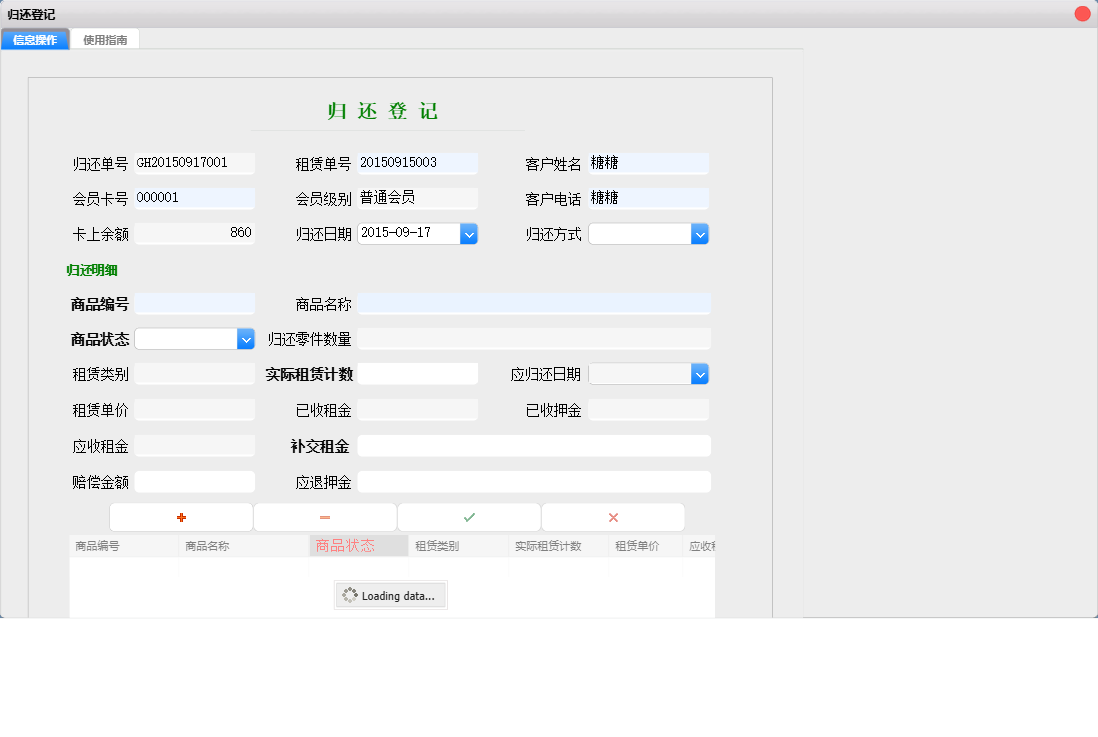
Task: Click the red plus add-row icon
Action: coord(181,517)
